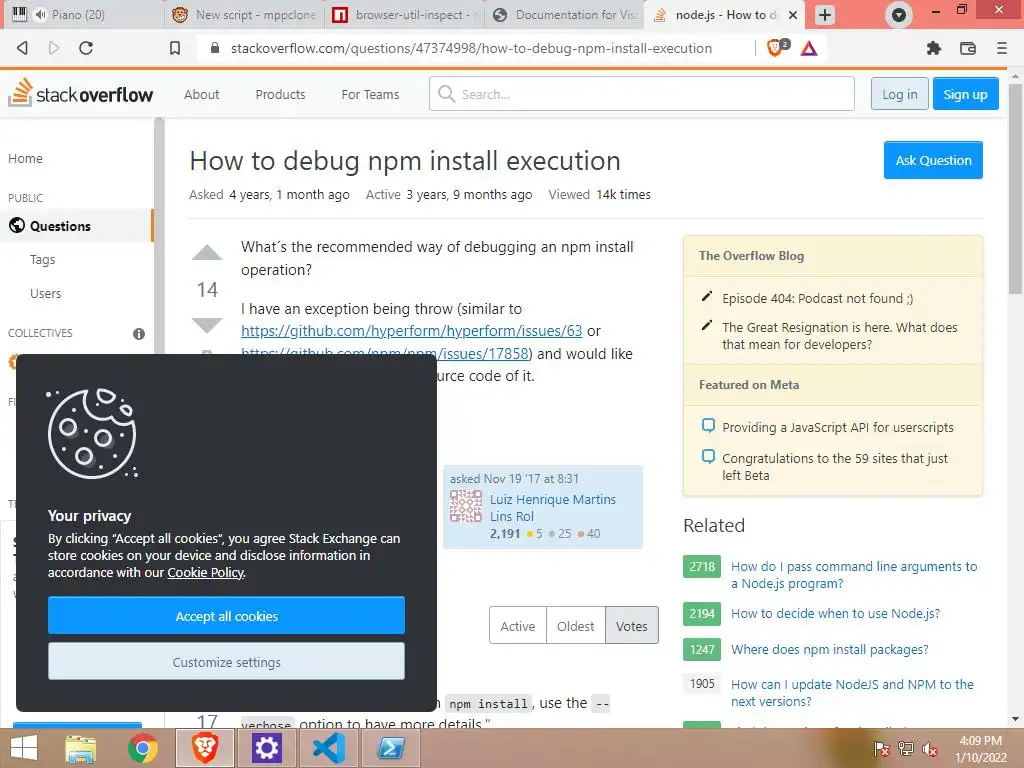Sort answers by Votes
This screenshot has width=1024, height=768.
[x=632, y=626]
